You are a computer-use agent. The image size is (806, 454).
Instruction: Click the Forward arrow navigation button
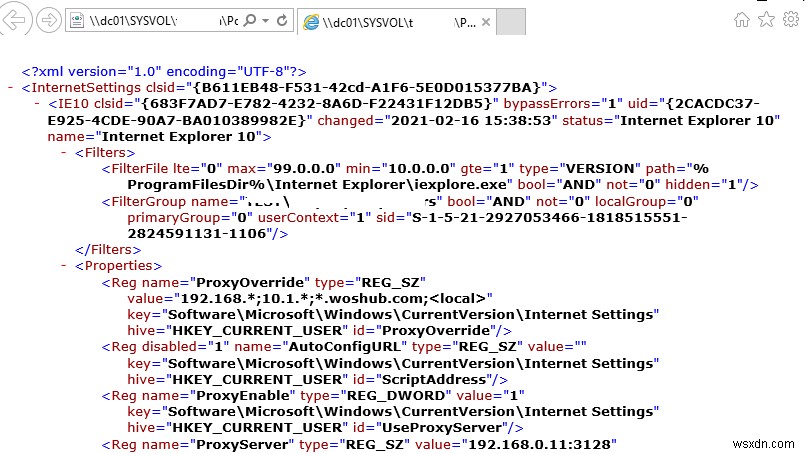pyautogui.click(x=49, y=21)
